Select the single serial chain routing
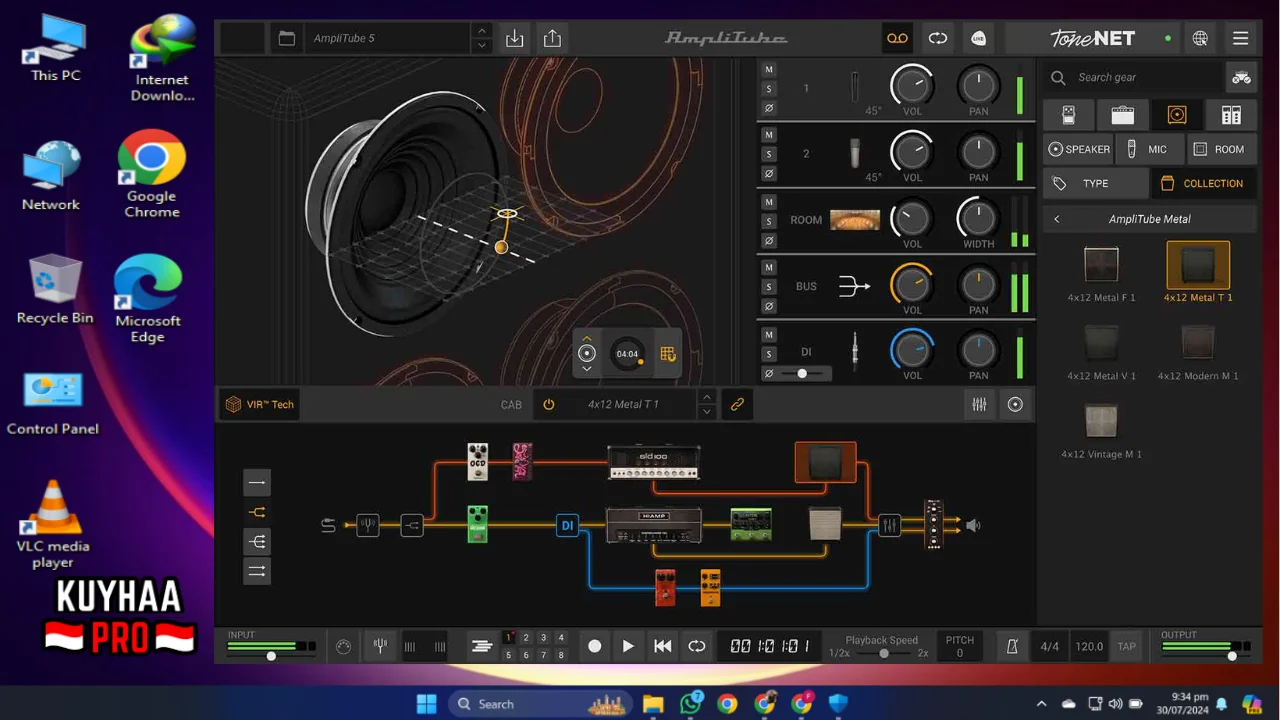 (257, 483)
